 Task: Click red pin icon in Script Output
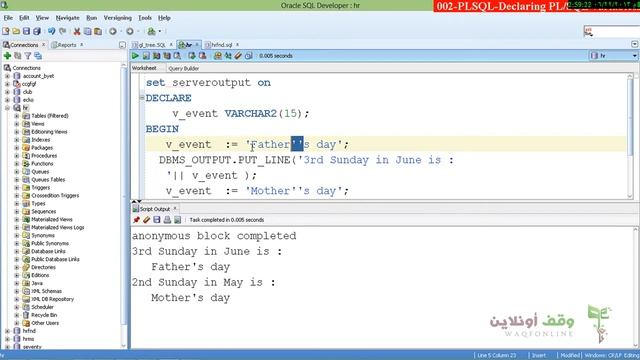[136, 220]
